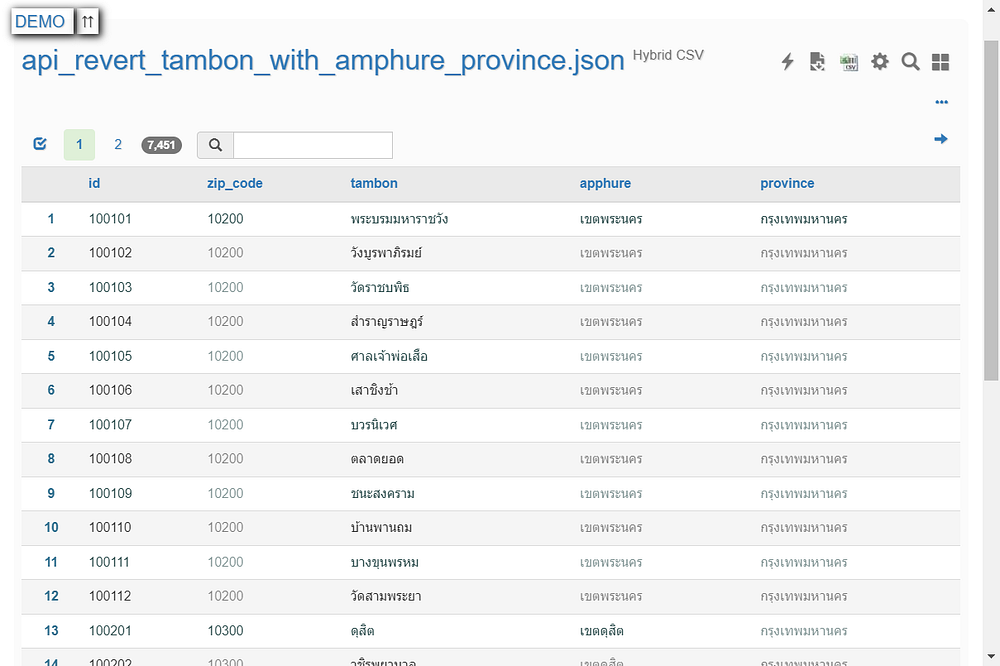Click the province column header
The image size is (1000, 666).
point(787,184)
